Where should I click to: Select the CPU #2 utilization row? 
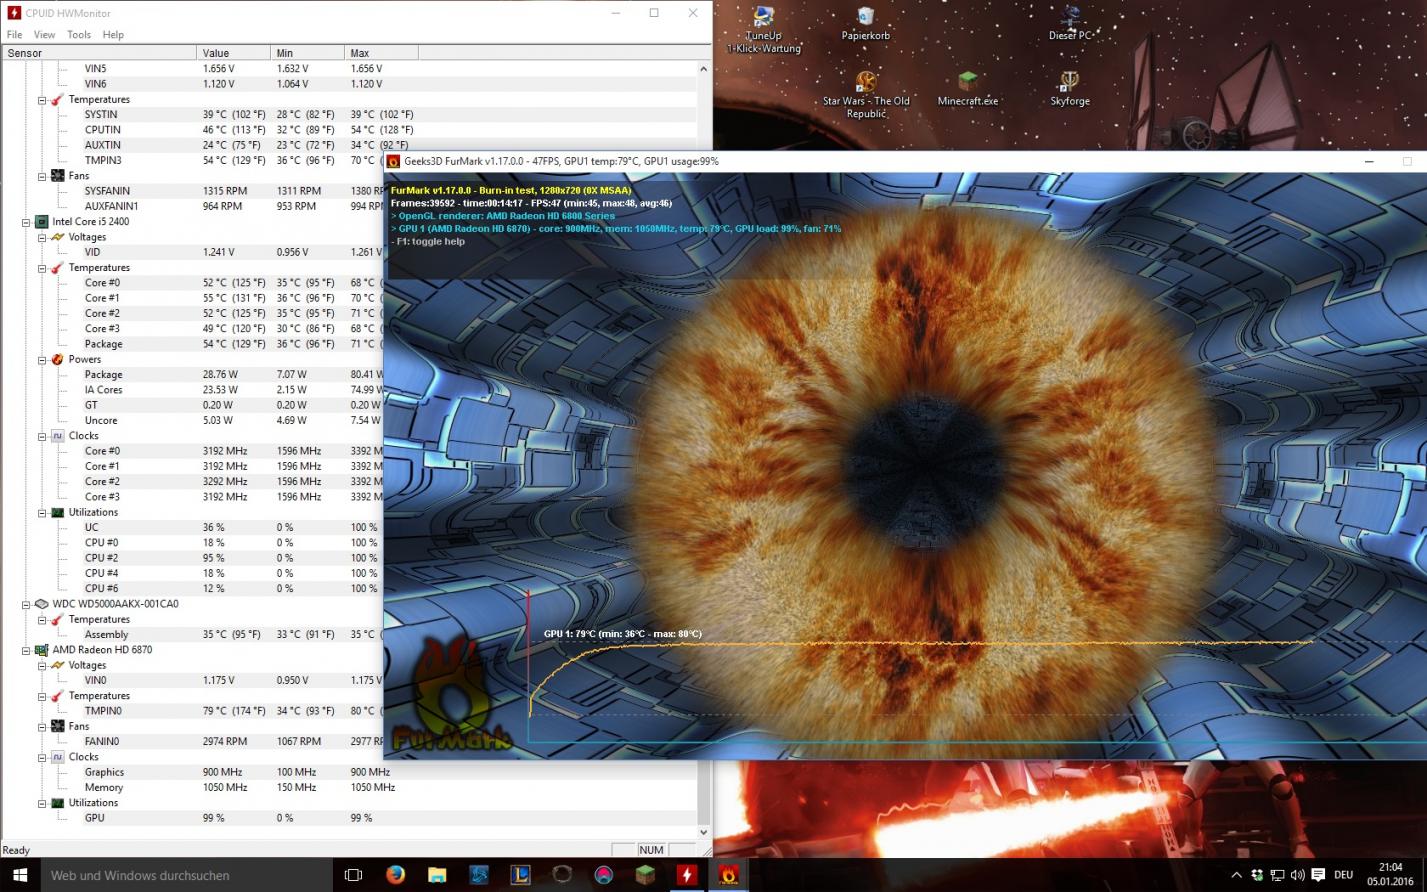pyautogui.click(x=233, y=558)
